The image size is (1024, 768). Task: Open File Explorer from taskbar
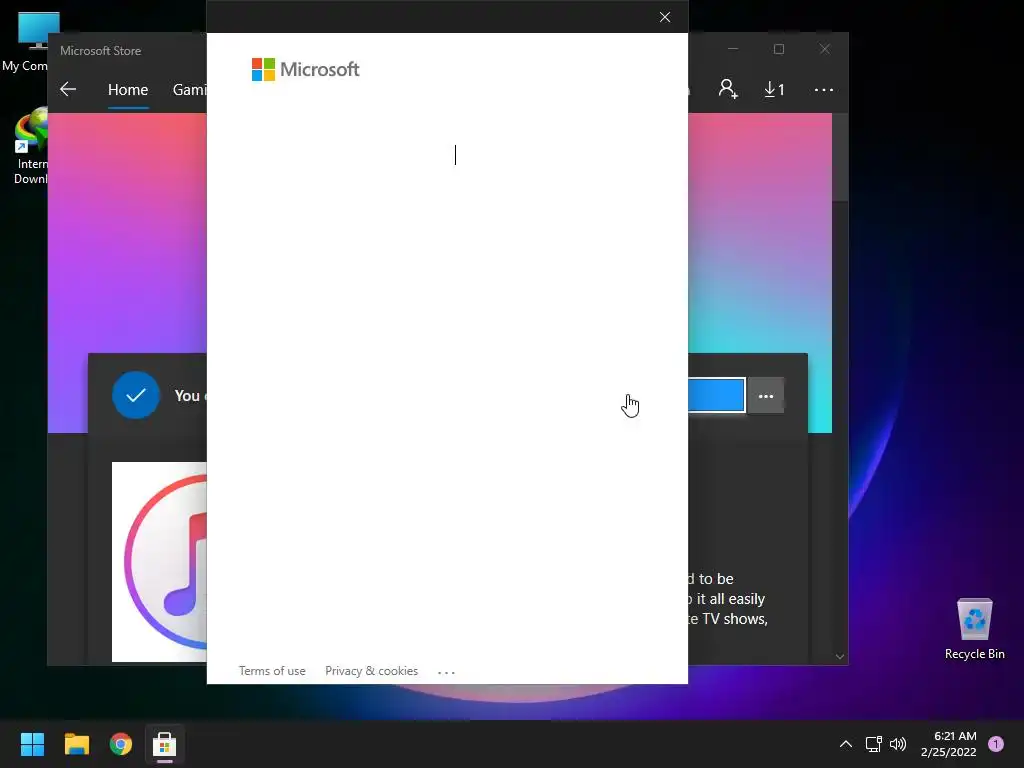(x=76, y=744)
